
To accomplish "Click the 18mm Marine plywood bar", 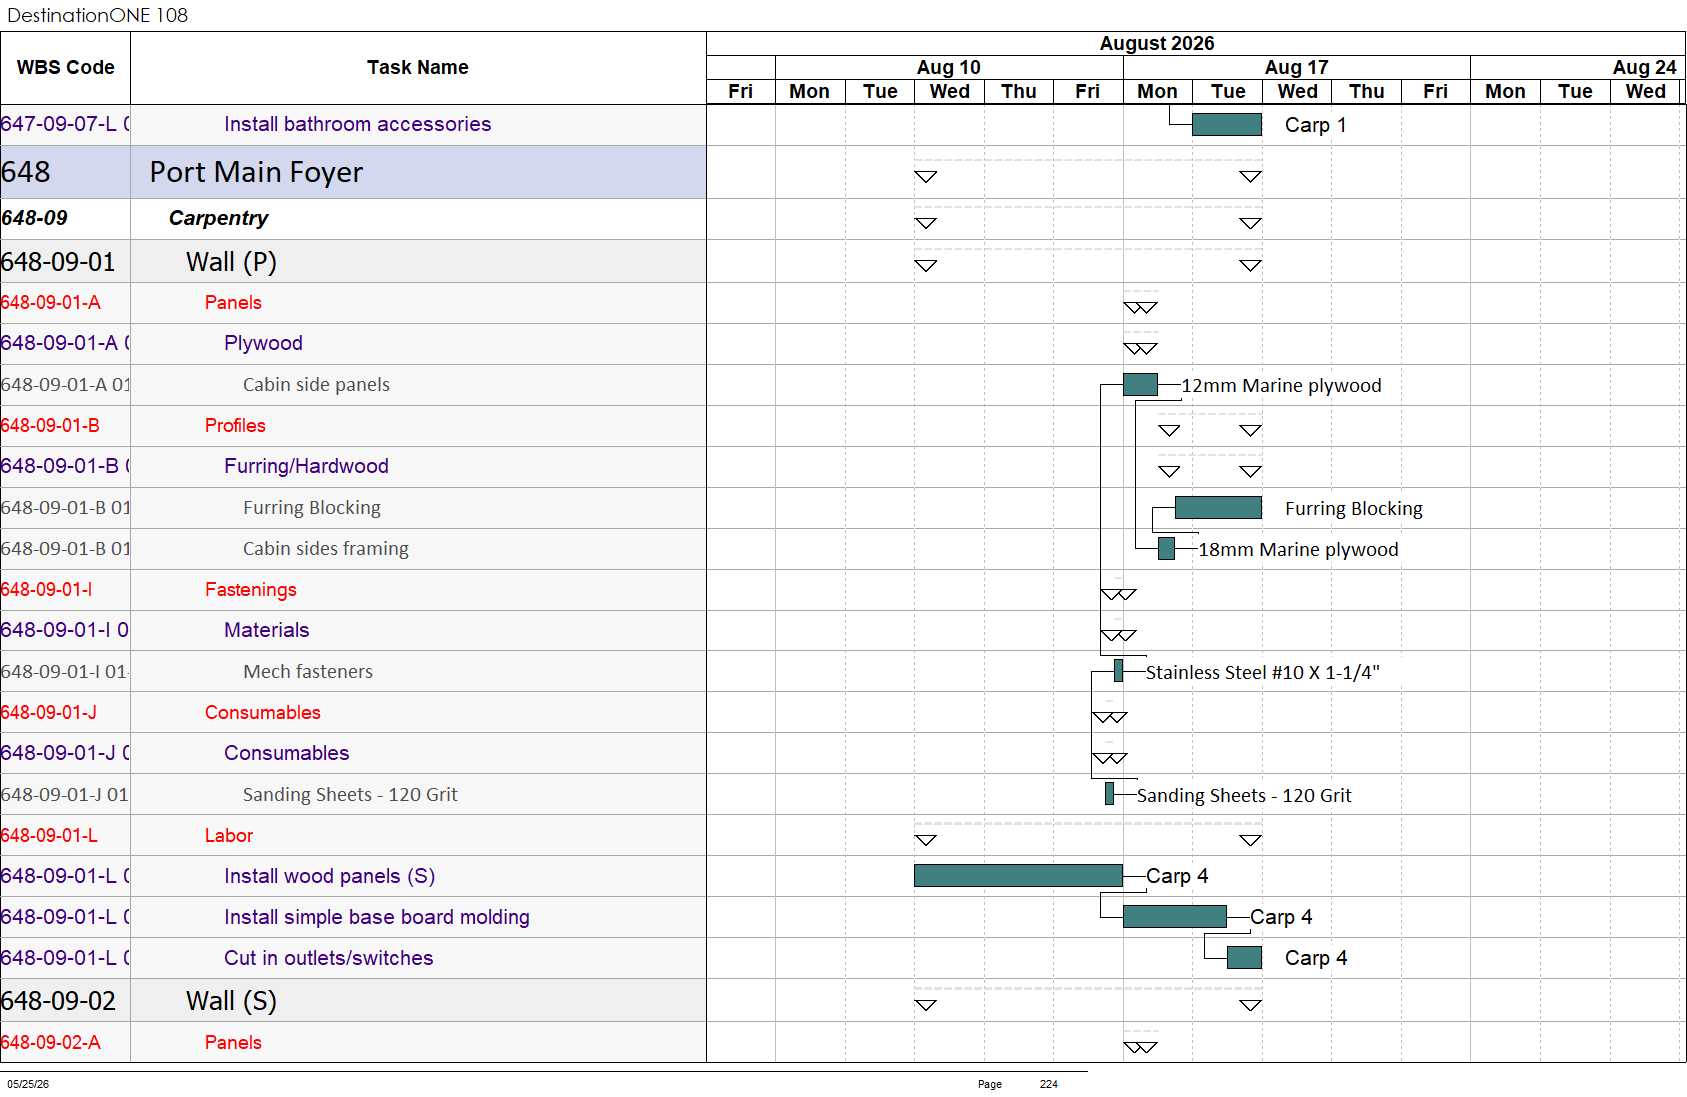I will tap(1166, 549).
